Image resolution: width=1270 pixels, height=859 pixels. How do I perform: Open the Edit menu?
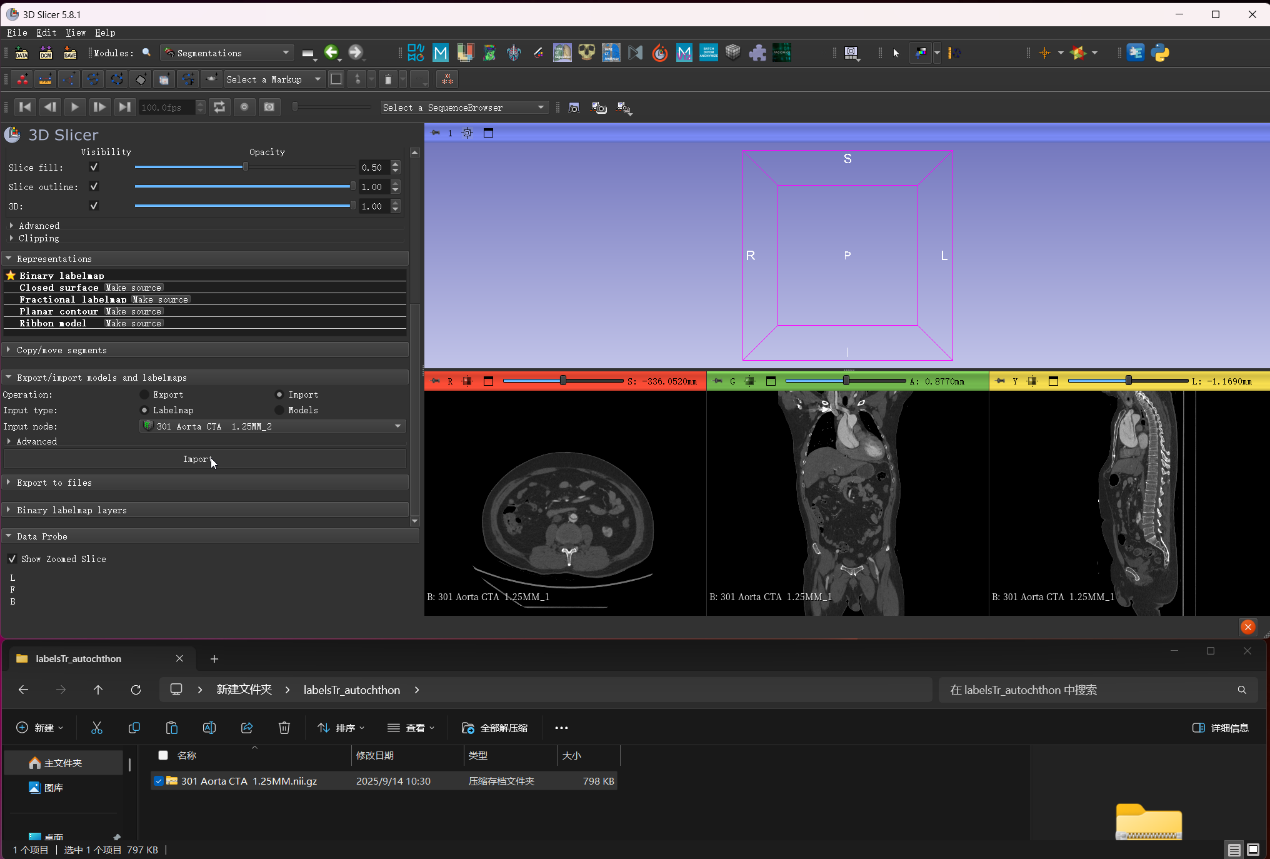46,33
